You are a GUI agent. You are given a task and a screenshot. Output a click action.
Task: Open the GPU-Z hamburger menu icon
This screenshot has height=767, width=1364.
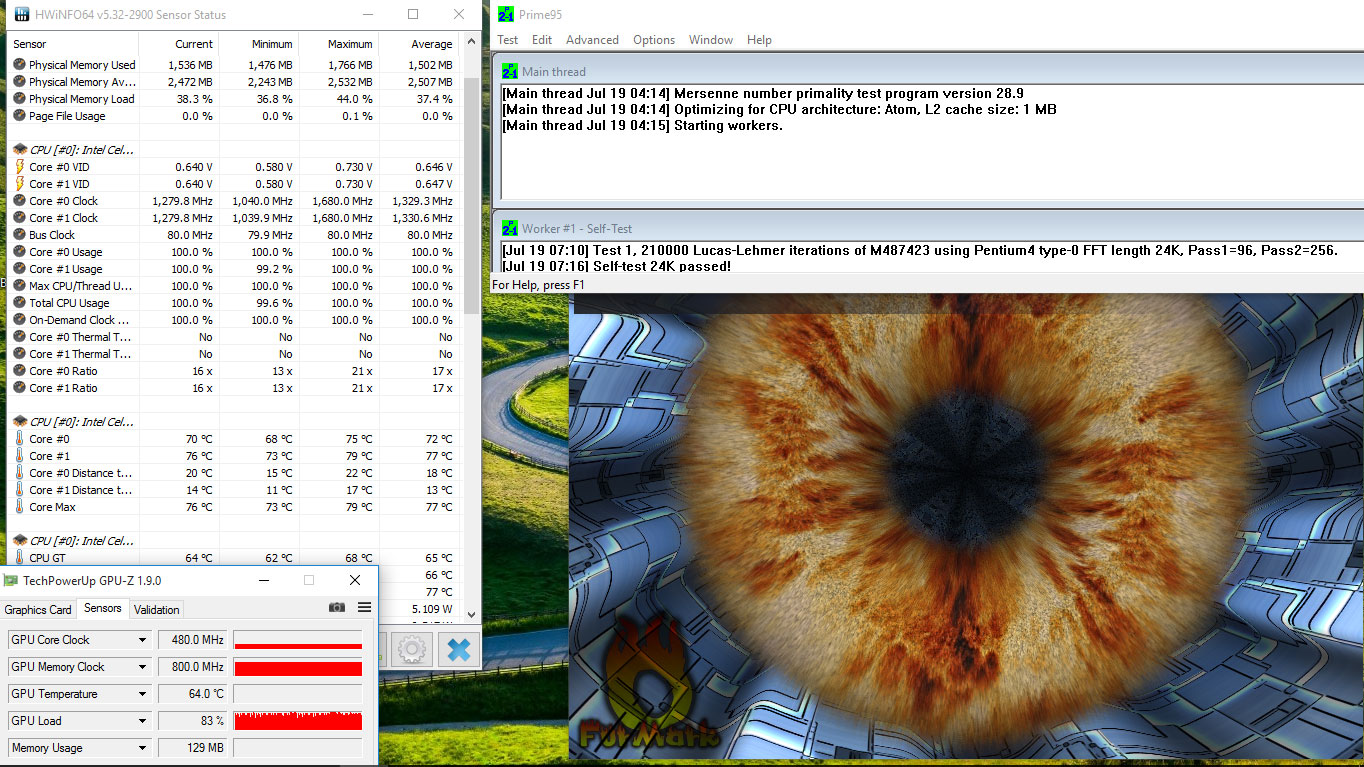point(364,608)
